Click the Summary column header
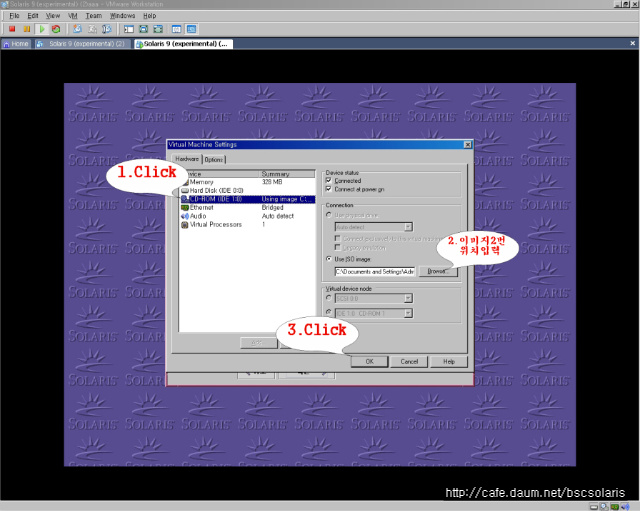Viewport: 640px width, 511px height. [287, 174]
